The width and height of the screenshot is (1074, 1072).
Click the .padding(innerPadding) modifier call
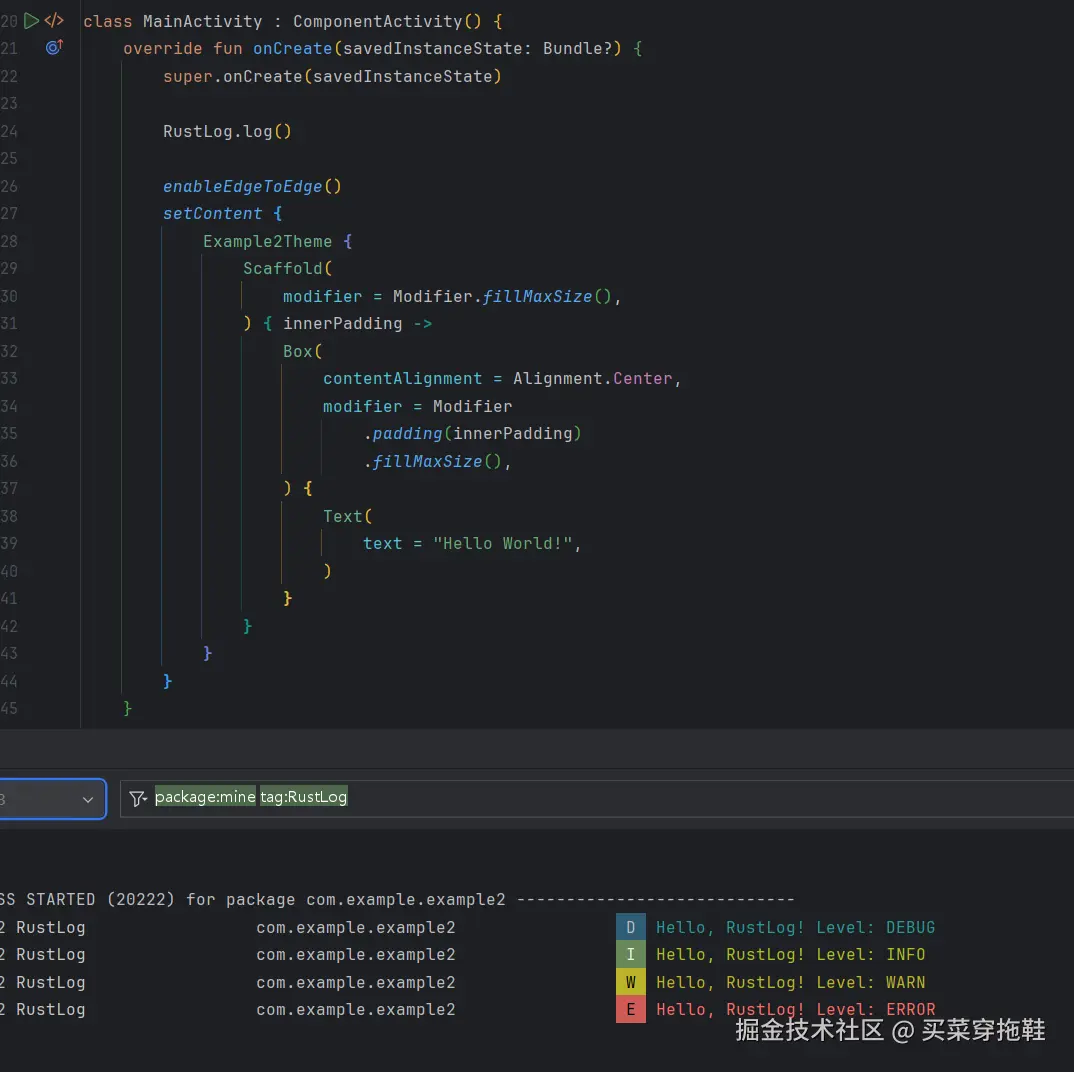pos(473,434)
